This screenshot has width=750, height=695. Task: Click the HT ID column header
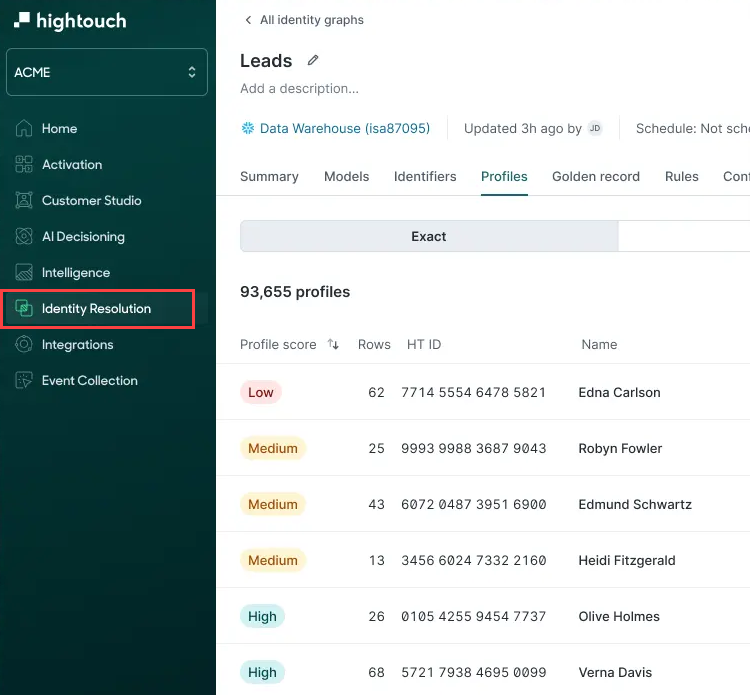click(x=424, y=344)
